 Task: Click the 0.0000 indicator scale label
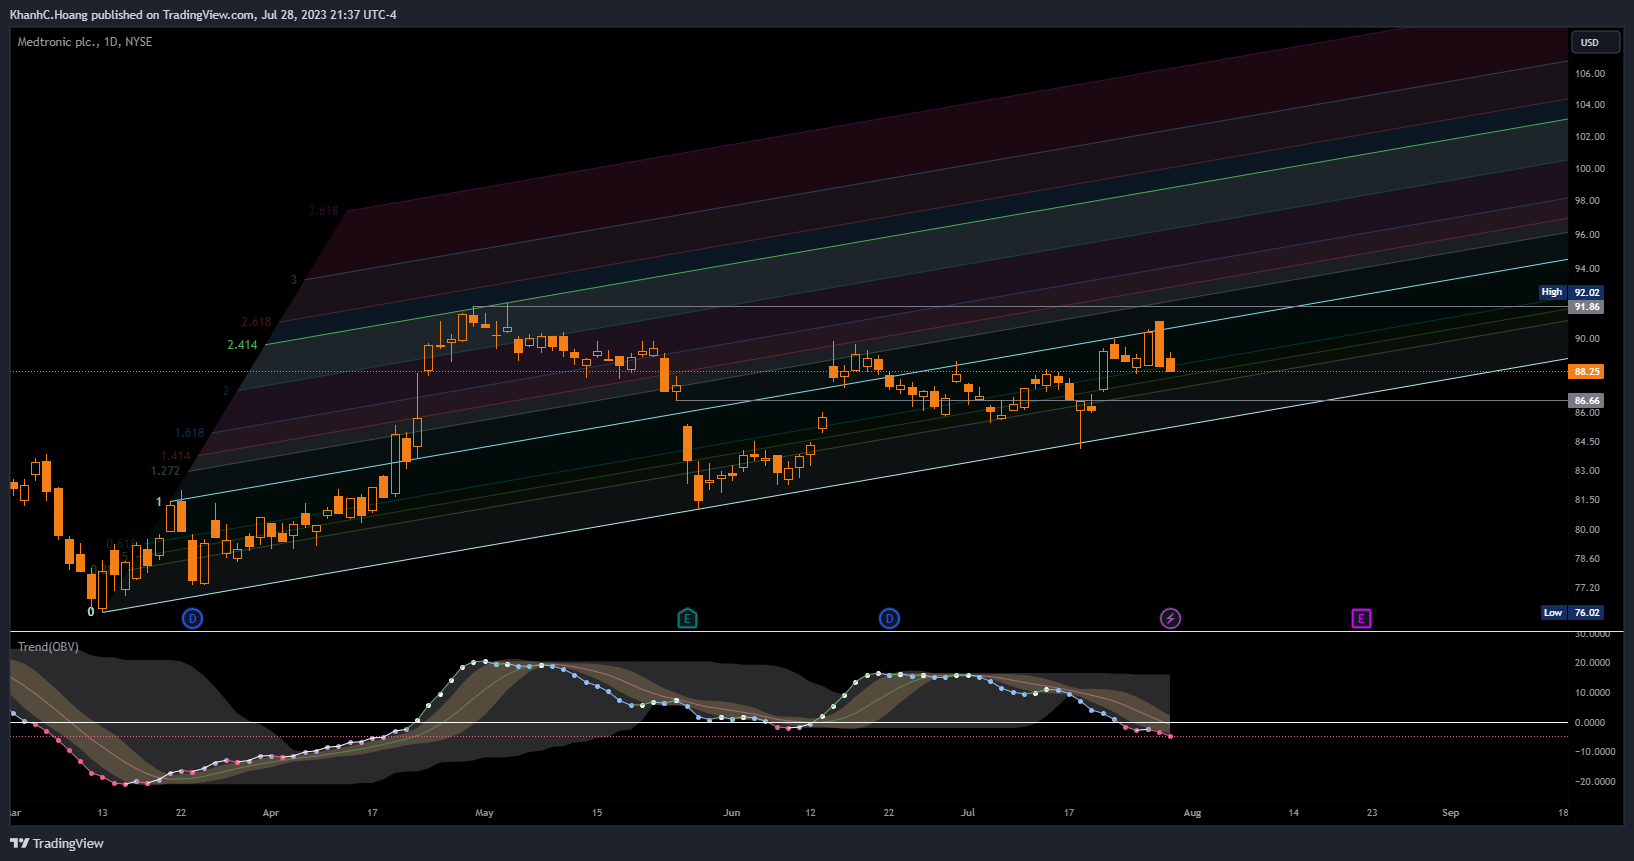(1590, 722)
